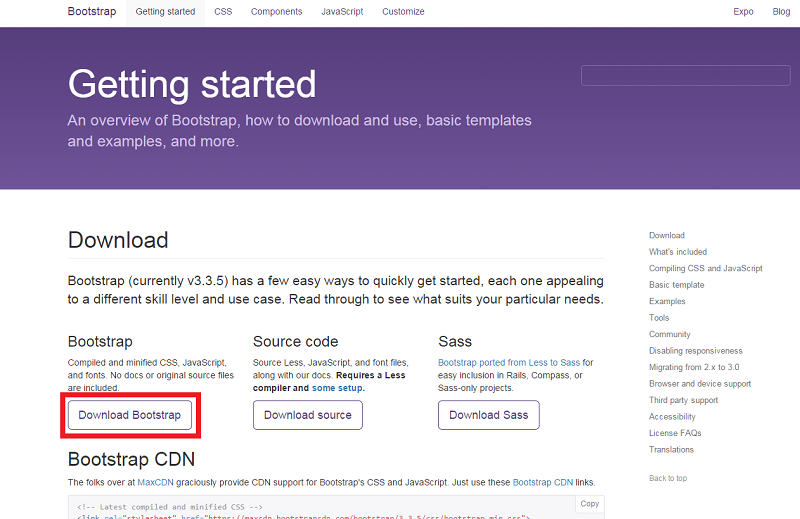
Task: Go to 'Browser and device support' section
Action: (699, 384)
